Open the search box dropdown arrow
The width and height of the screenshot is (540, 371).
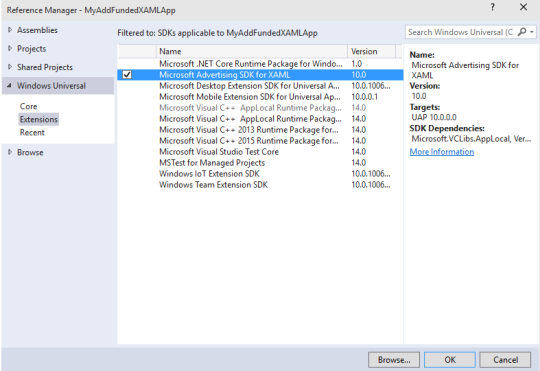pyautogui.click(x=532, y=32)
